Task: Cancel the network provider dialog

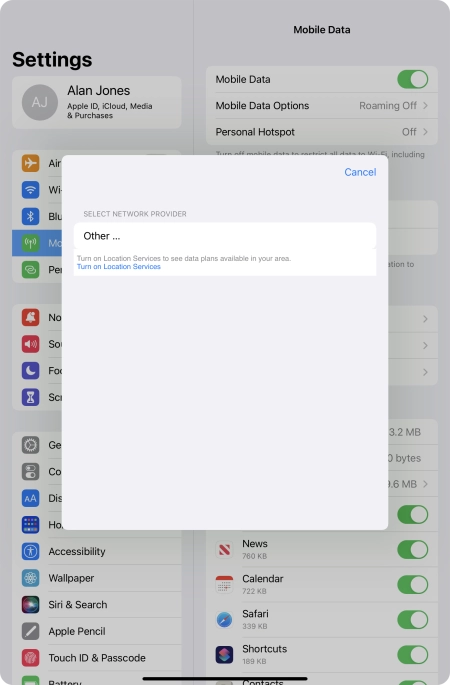Action: (360, 172)
